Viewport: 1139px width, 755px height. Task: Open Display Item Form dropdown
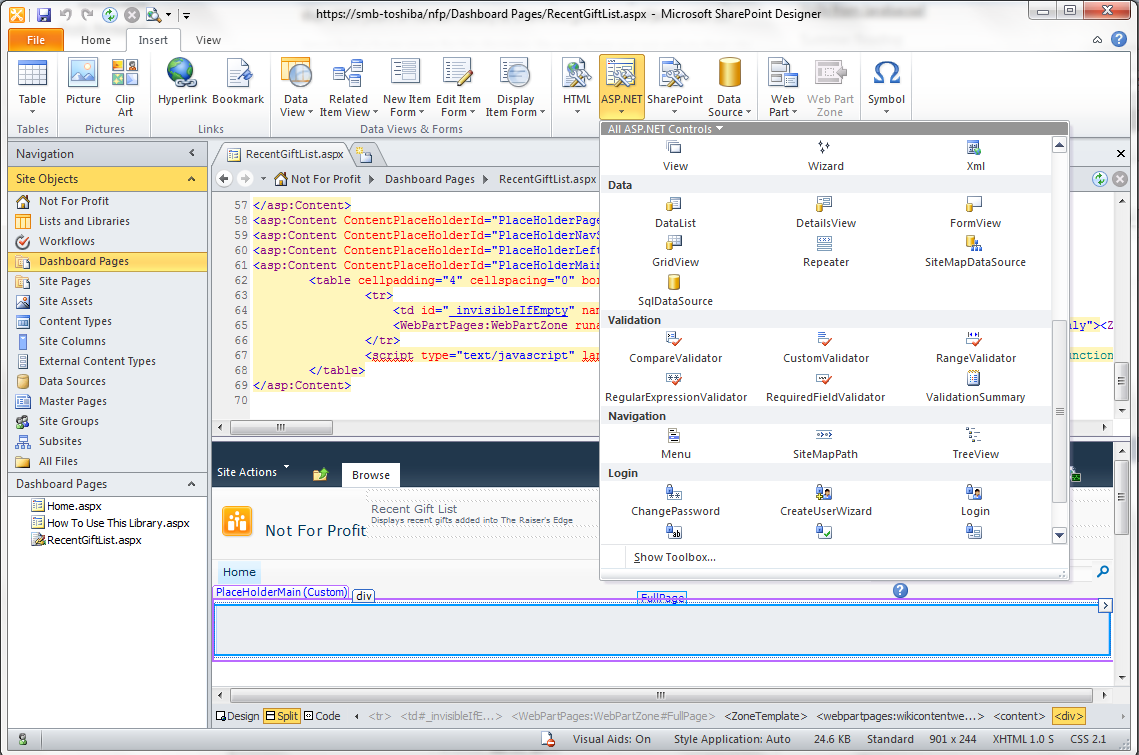point(515,87)
